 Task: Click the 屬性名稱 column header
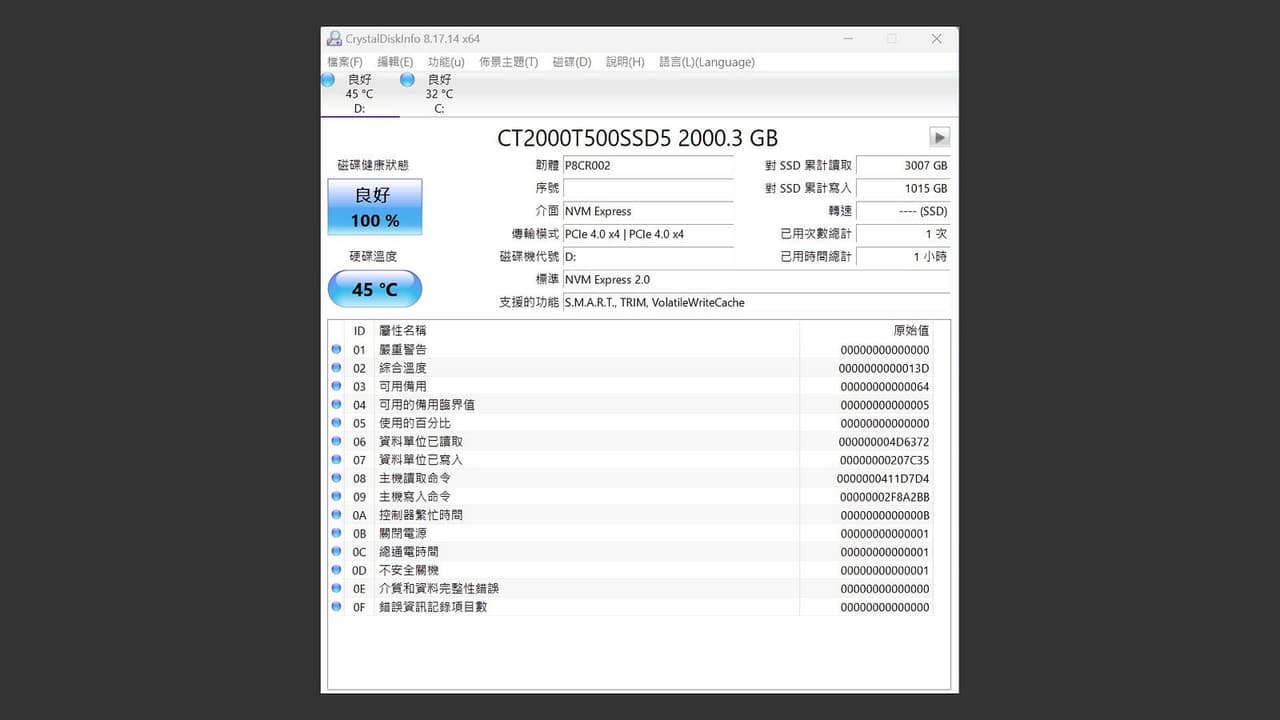click(x=403, y=330)
